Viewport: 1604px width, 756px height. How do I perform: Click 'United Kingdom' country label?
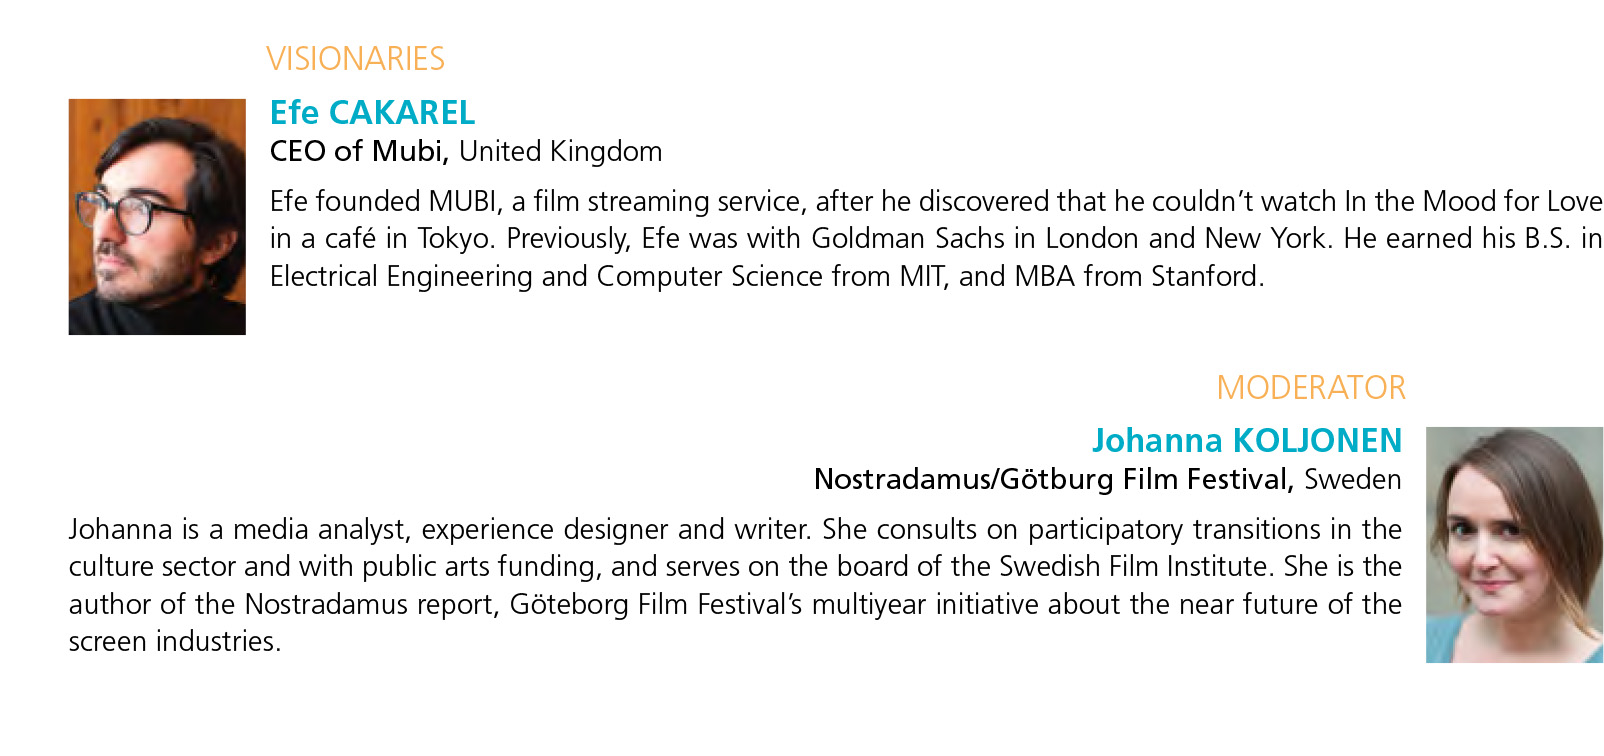point(560,151)
